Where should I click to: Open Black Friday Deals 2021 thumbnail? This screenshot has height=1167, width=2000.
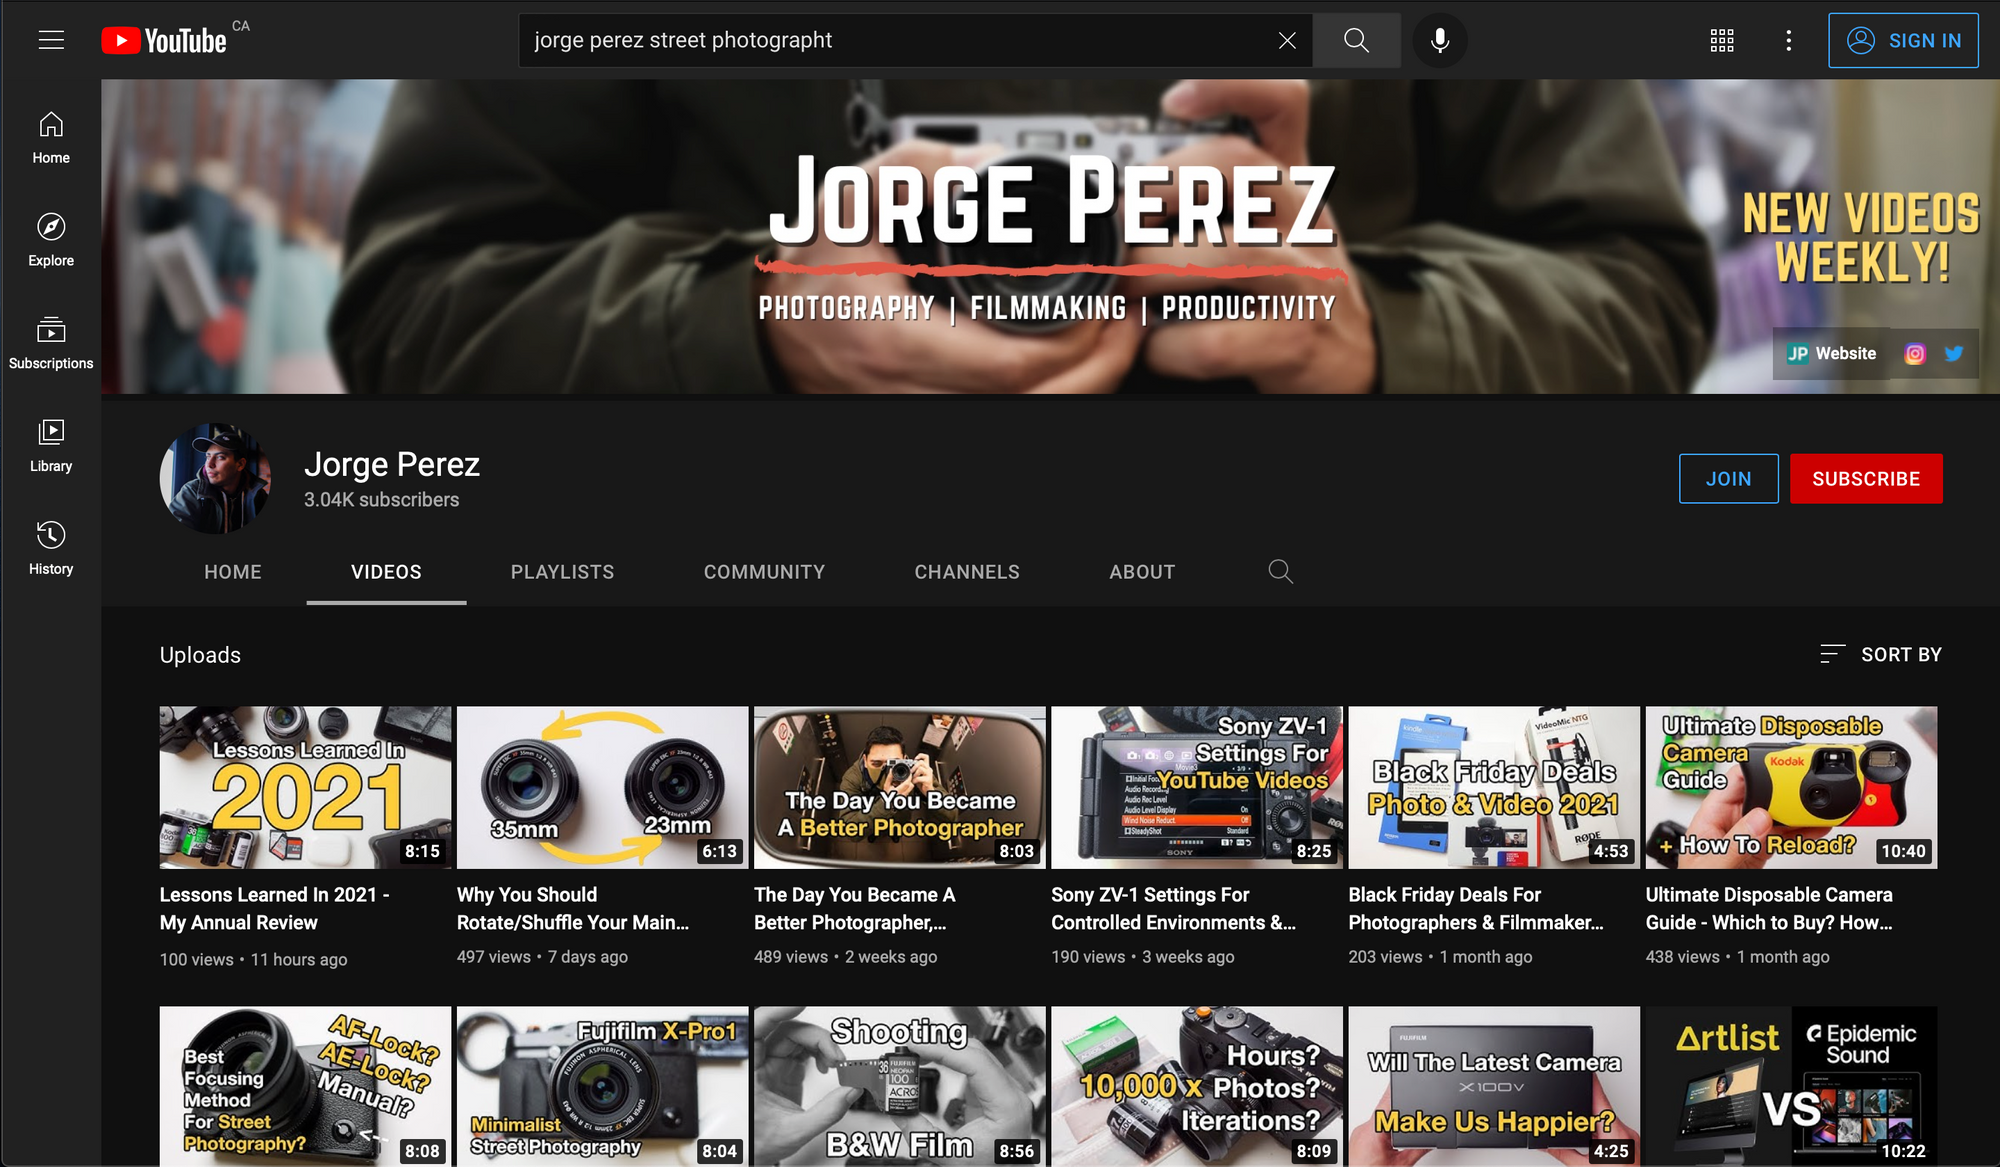(1494, 787)
